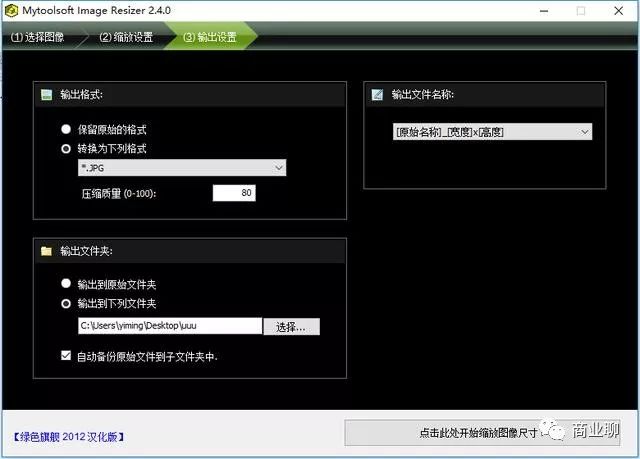This screenshot has width=640, height=459.
Task: Click 点击此处开始缩放图像尺寸 button
Action: (482, 432)
